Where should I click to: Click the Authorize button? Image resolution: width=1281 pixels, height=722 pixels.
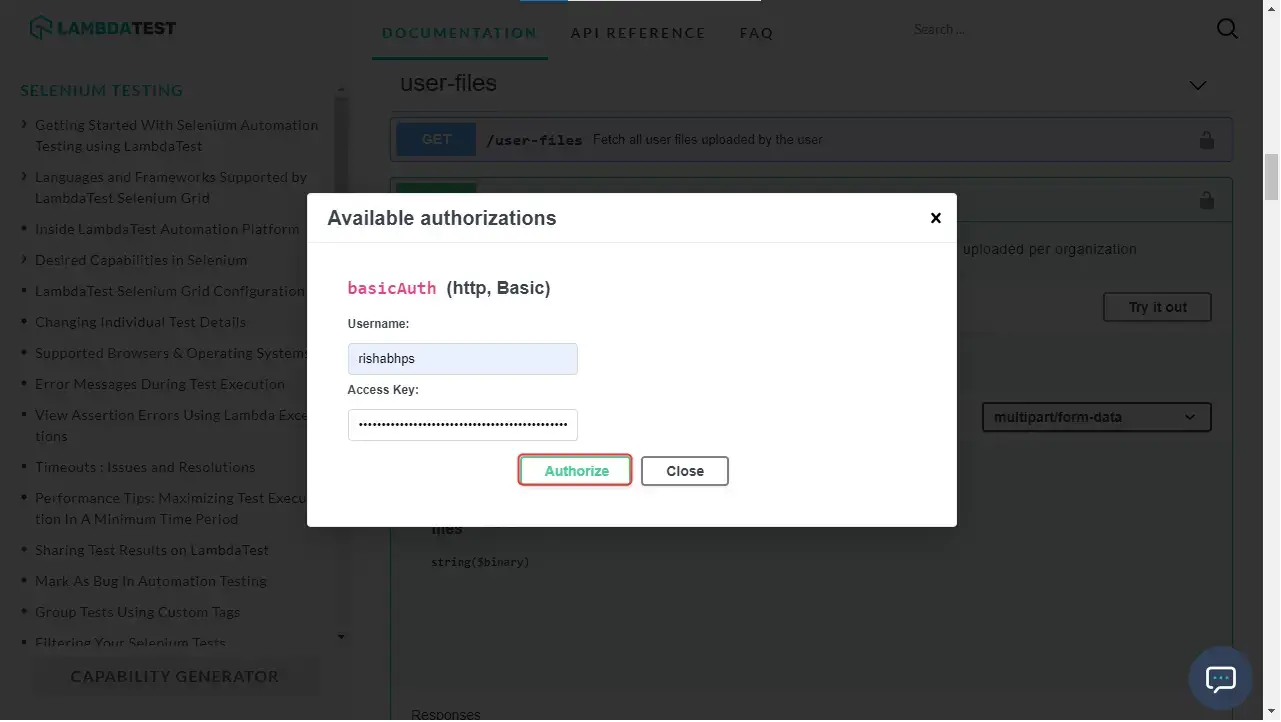(576, 470)
